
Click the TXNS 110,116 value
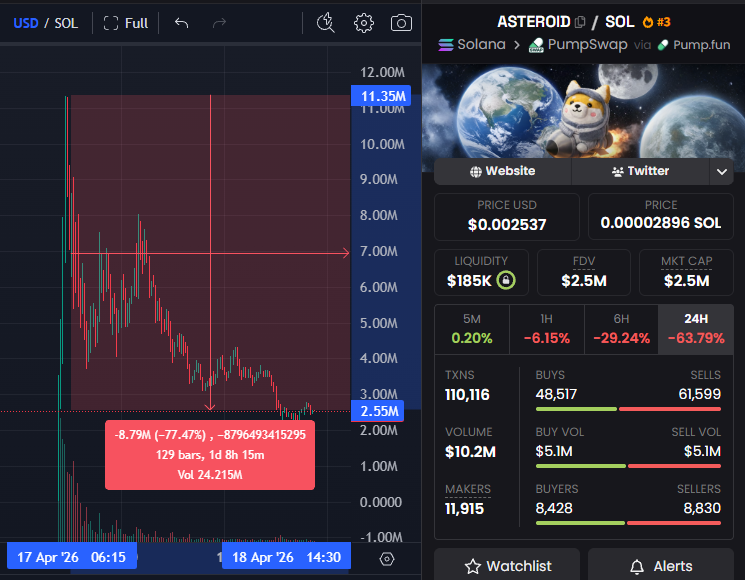click(467, 395)
